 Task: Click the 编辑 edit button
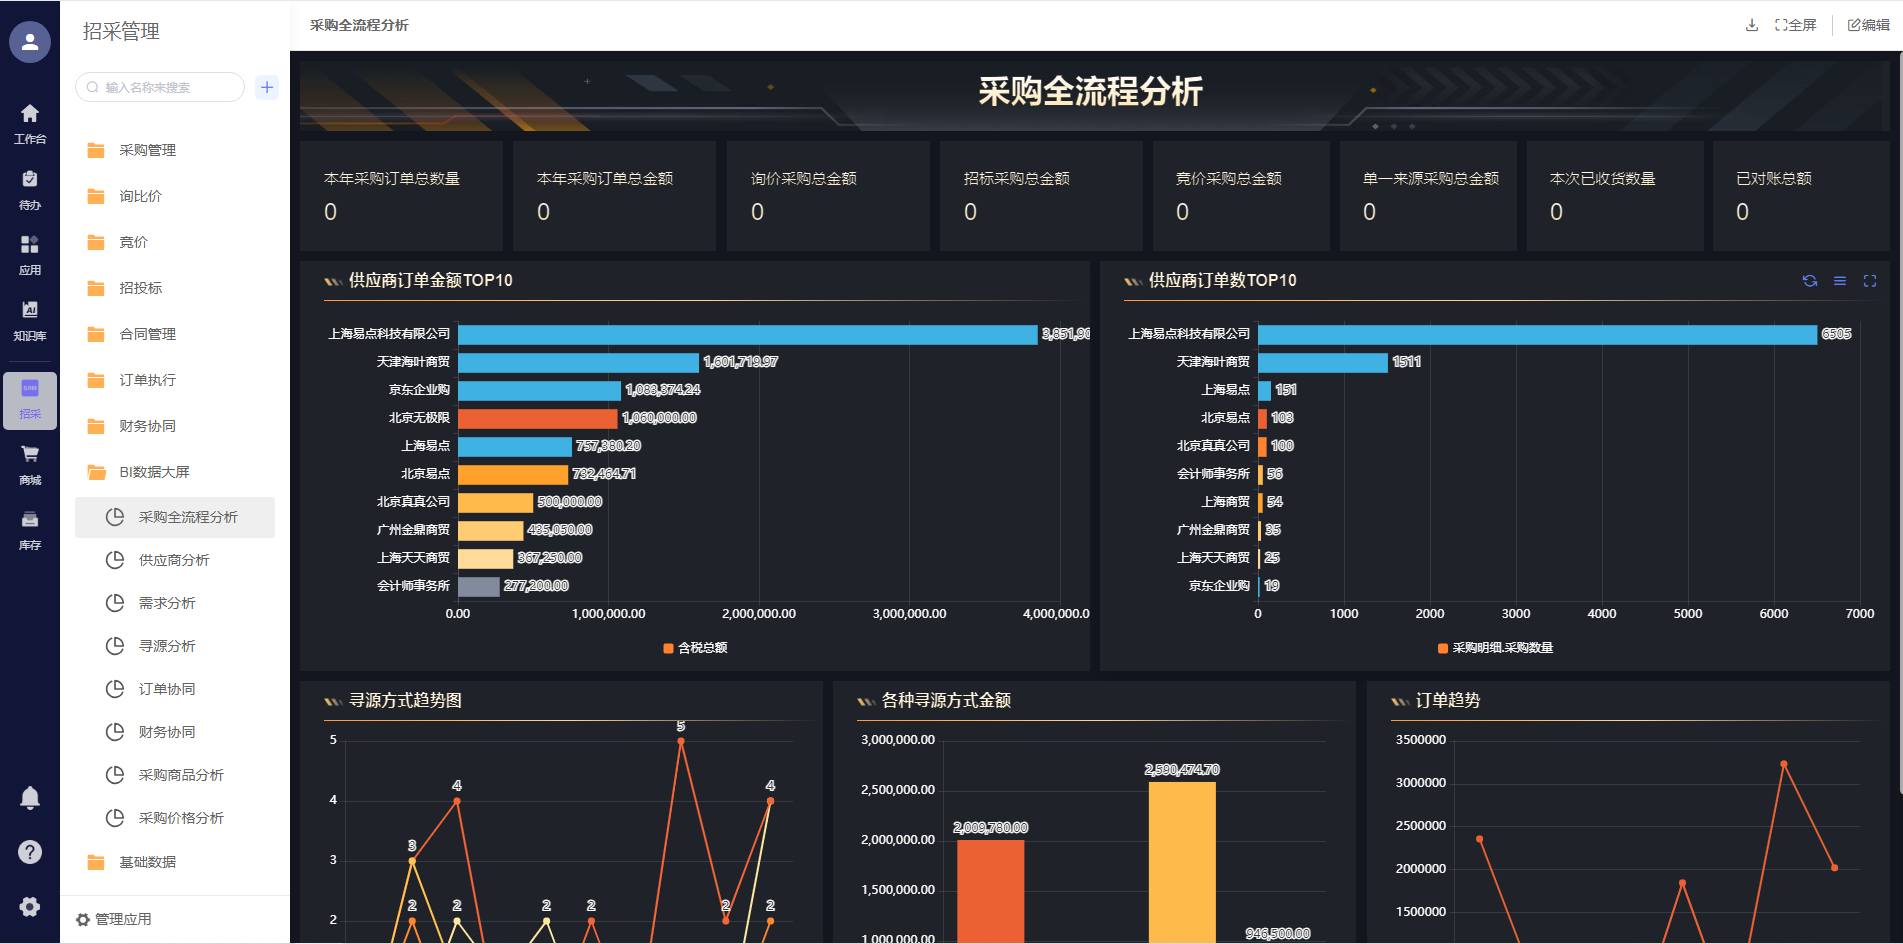[x=1868, y=25]
